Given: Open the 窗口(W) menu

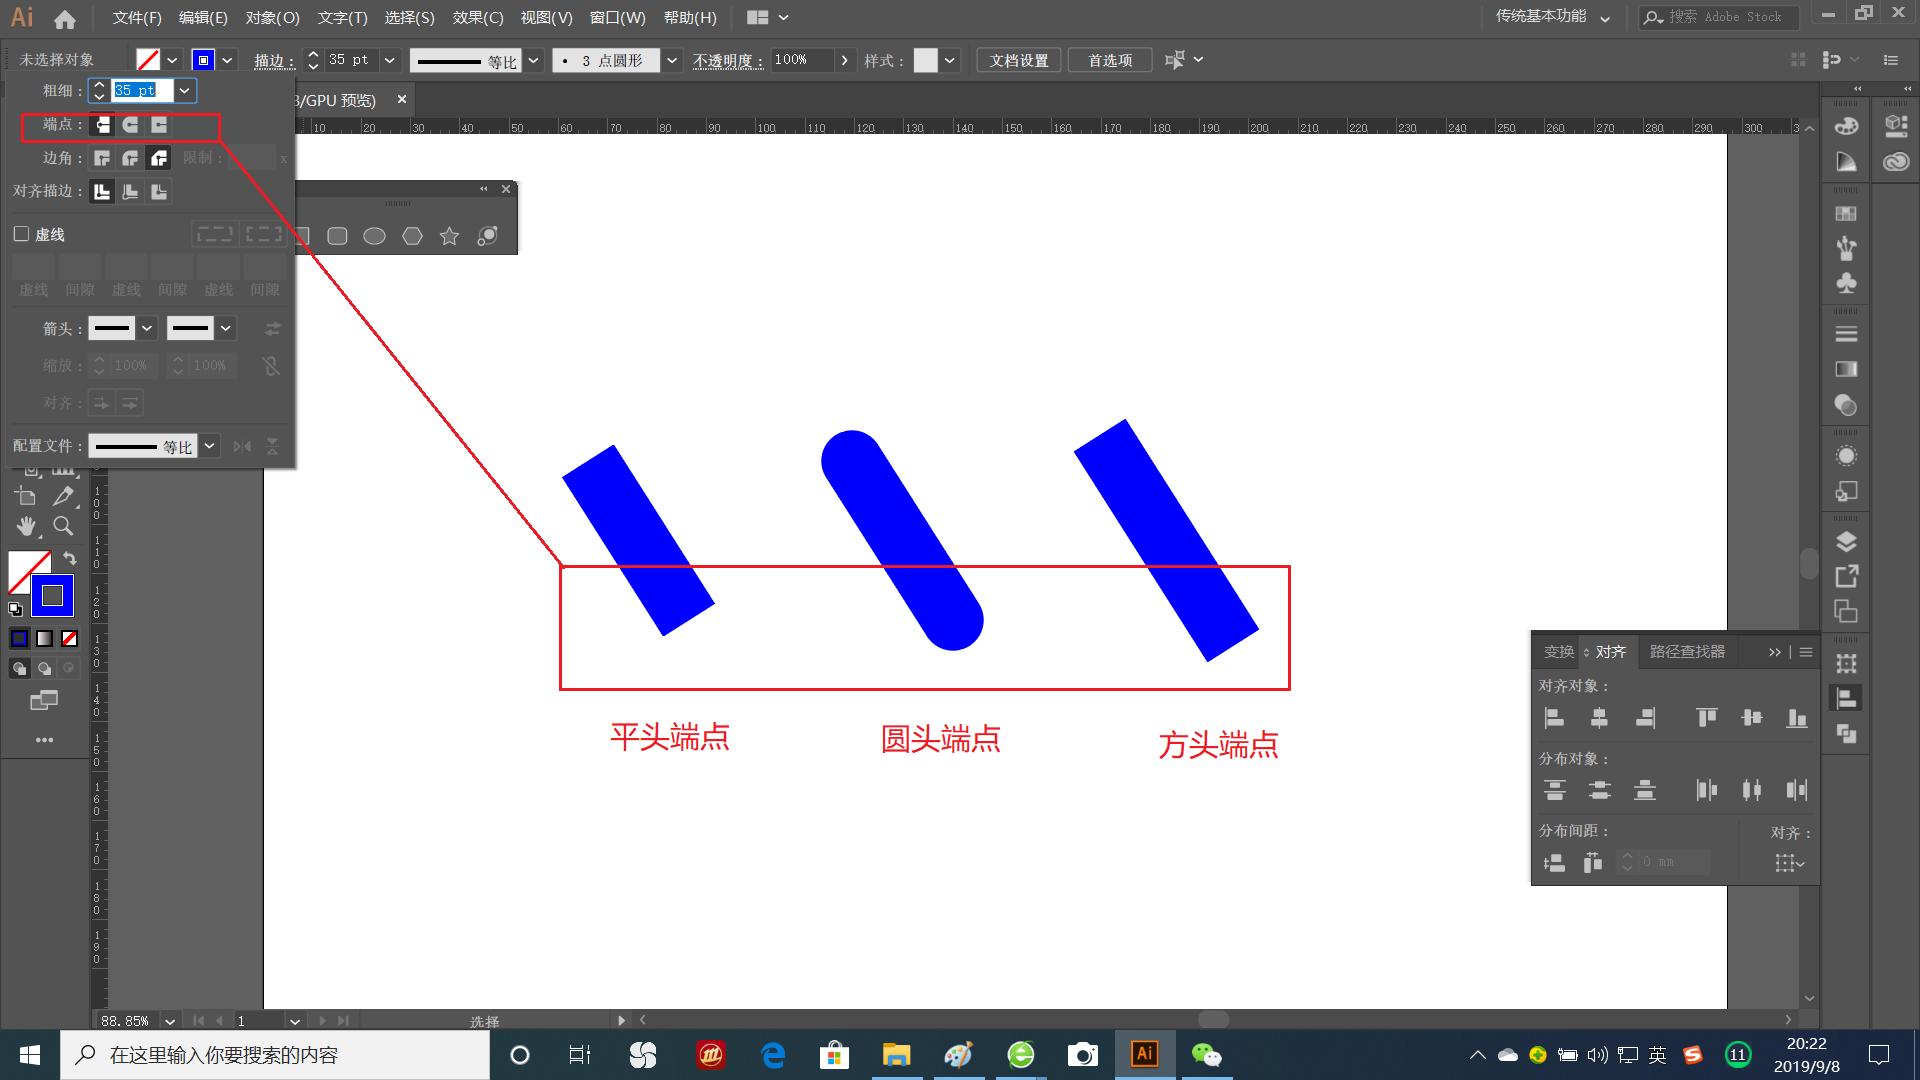Looking at the screenshot, I should click(617, 17).
